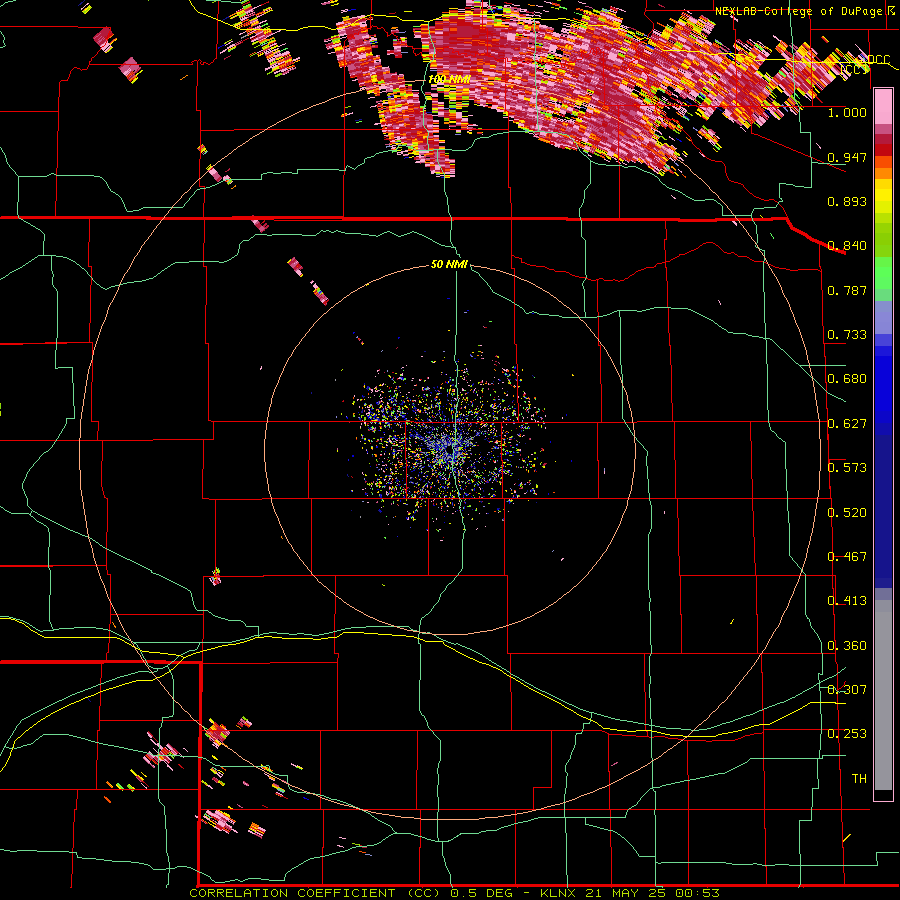
Task: Click the 100 NMI range ring label
Action: click(x=449, y=79)
